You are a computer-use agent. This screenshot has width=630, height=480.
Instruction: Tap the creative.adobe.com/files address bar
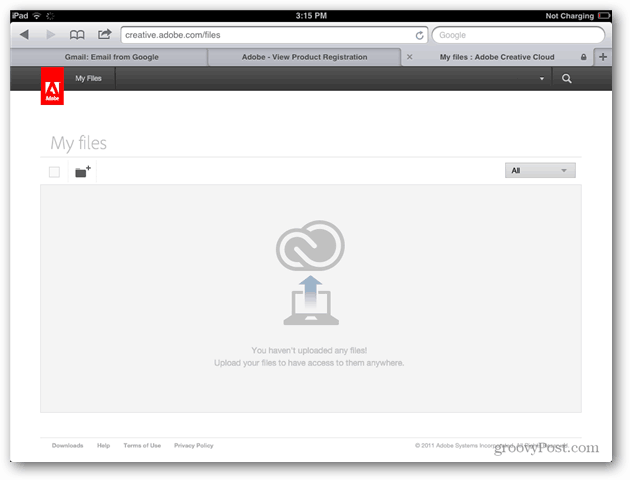click(x=274, y=35)
